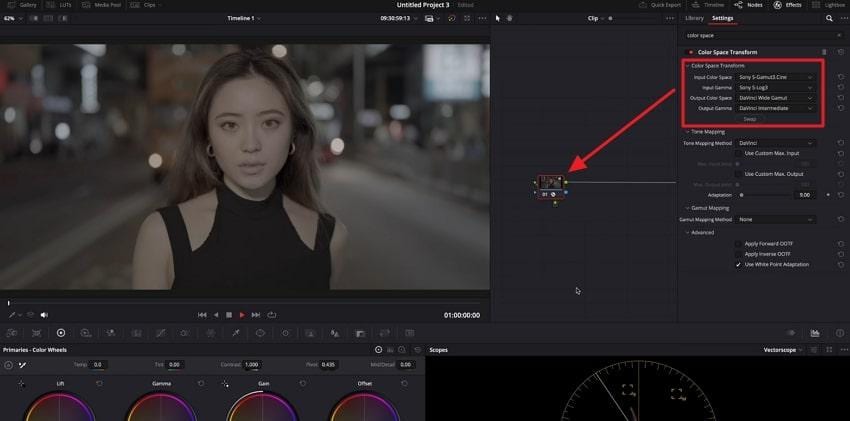Open Output Gamma dropdown
The image size is (850, 421).
tap(775, 108)
